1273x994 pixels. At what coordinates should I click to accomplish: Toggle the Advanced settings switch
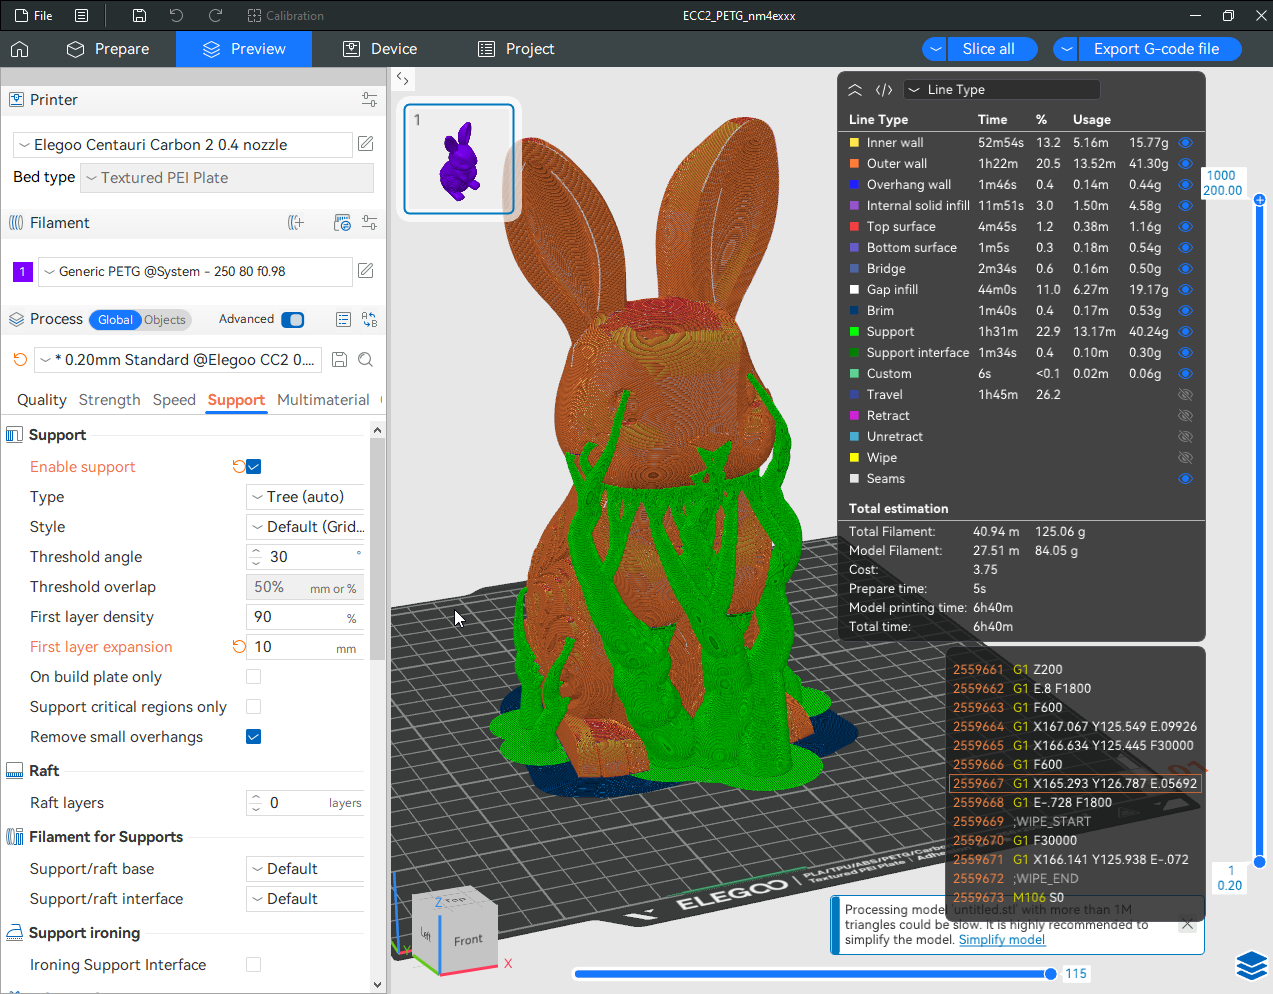(293, 320)
